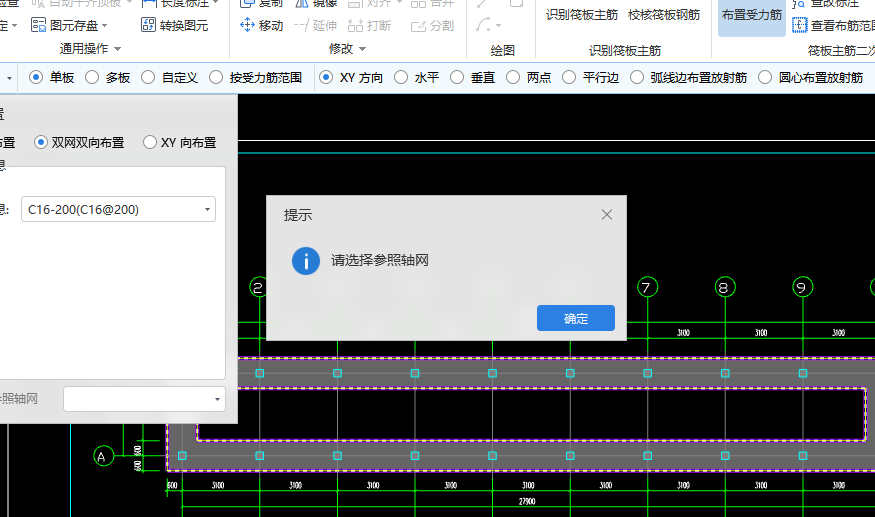Click 确定 in the 提示 dialog

576,318
